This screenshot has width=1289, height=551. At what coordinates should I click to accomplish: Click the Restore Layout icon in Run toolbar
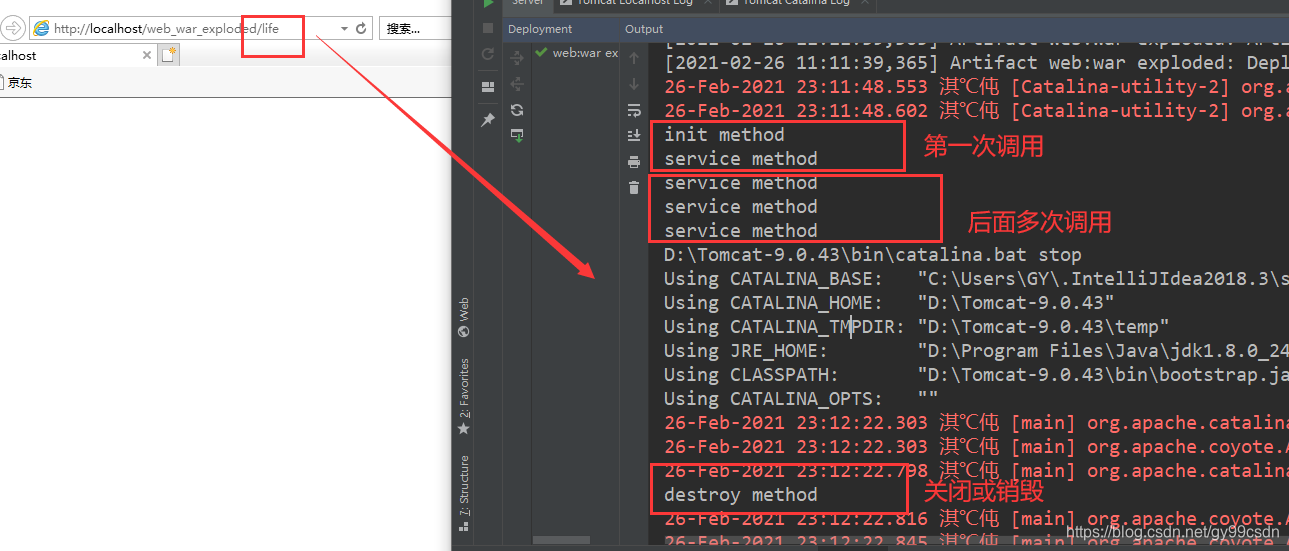(x=488, y=87)
